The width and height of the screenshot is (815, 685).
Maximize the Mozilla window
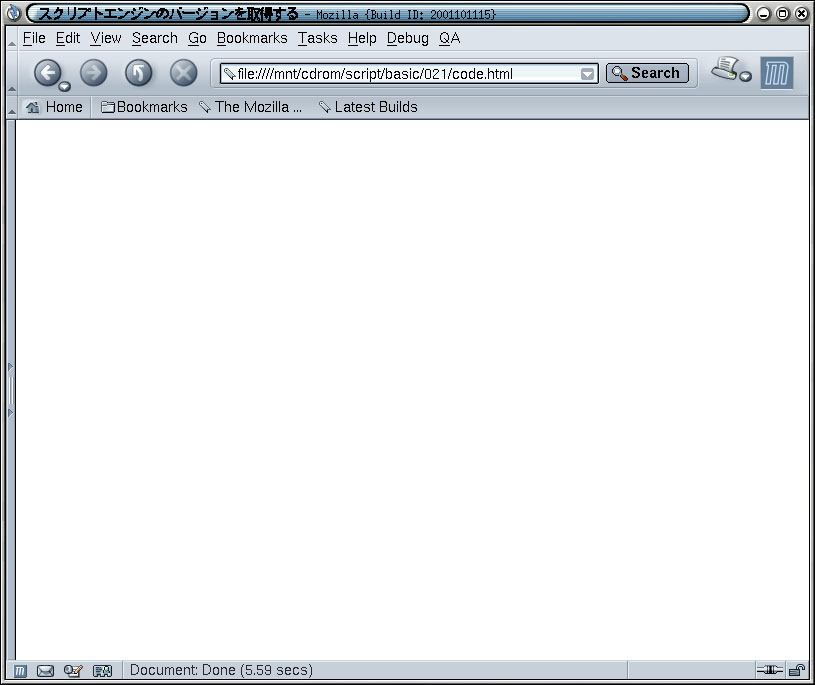coord(782,14)
